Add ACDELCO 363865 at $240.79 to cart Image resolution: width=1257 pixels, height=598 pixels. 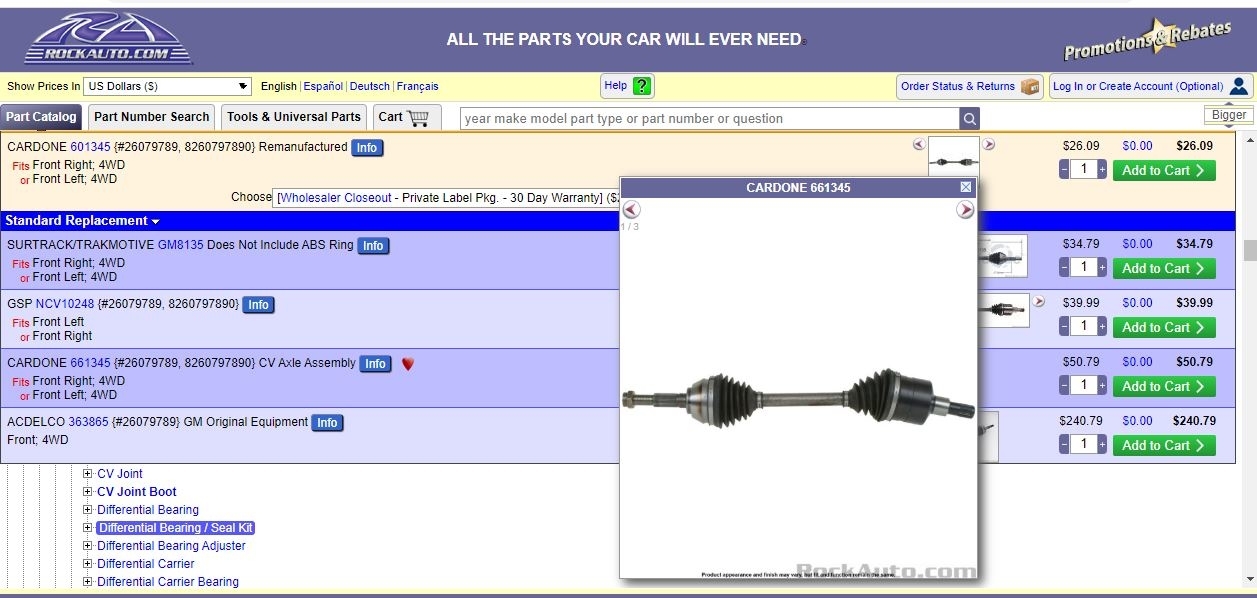1164,446
